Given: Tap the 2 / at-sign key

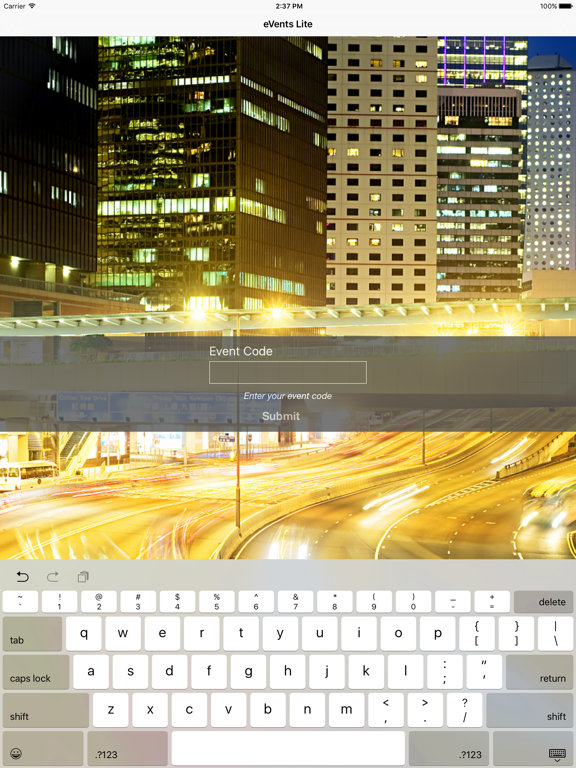Looking at the screenshot, I should tap(99, 601).
